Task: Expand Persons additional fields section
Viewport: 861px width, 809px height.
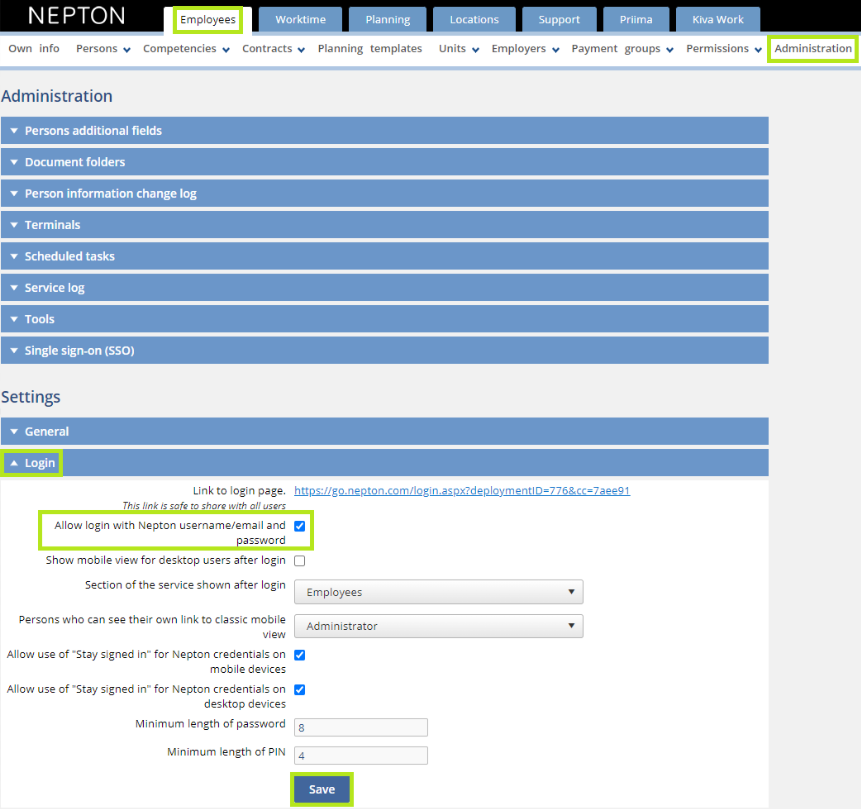Action: tap(384, 131)
